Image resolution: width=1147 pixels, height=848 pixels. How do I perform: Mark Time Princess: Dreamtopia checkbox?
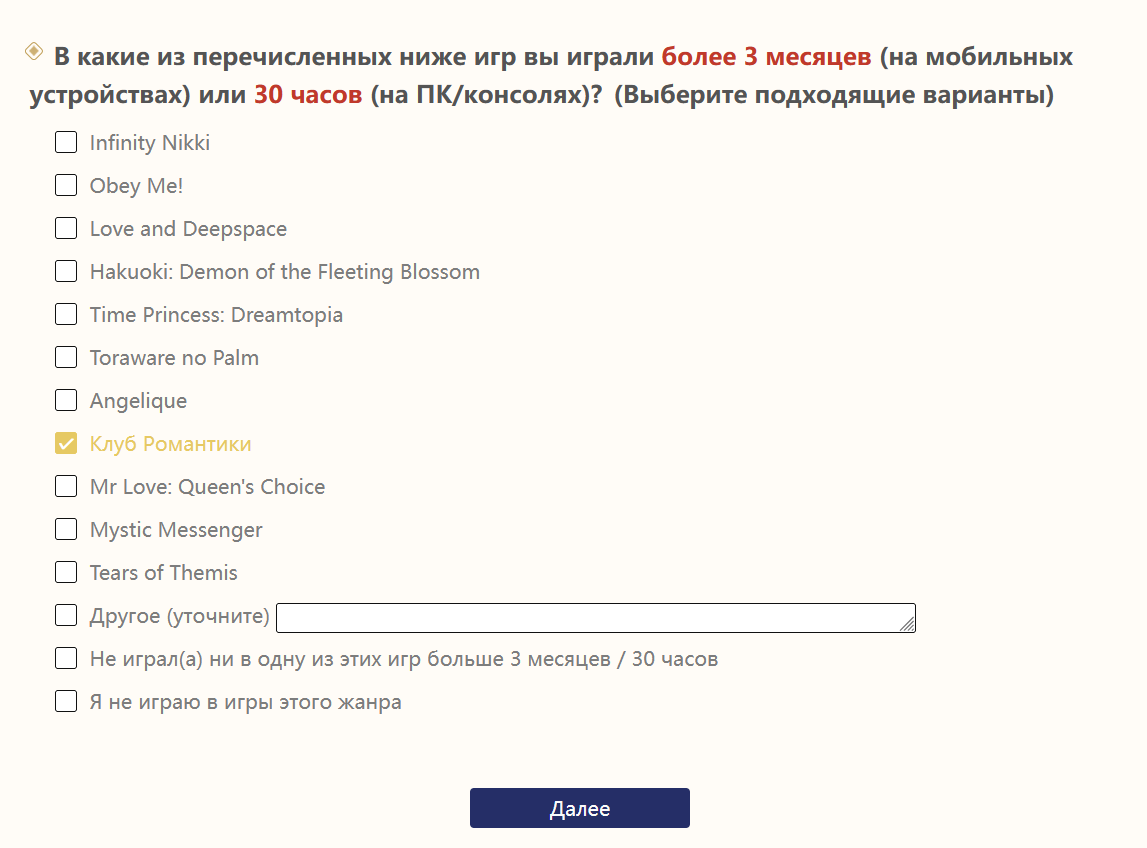[x=66, y=315]
